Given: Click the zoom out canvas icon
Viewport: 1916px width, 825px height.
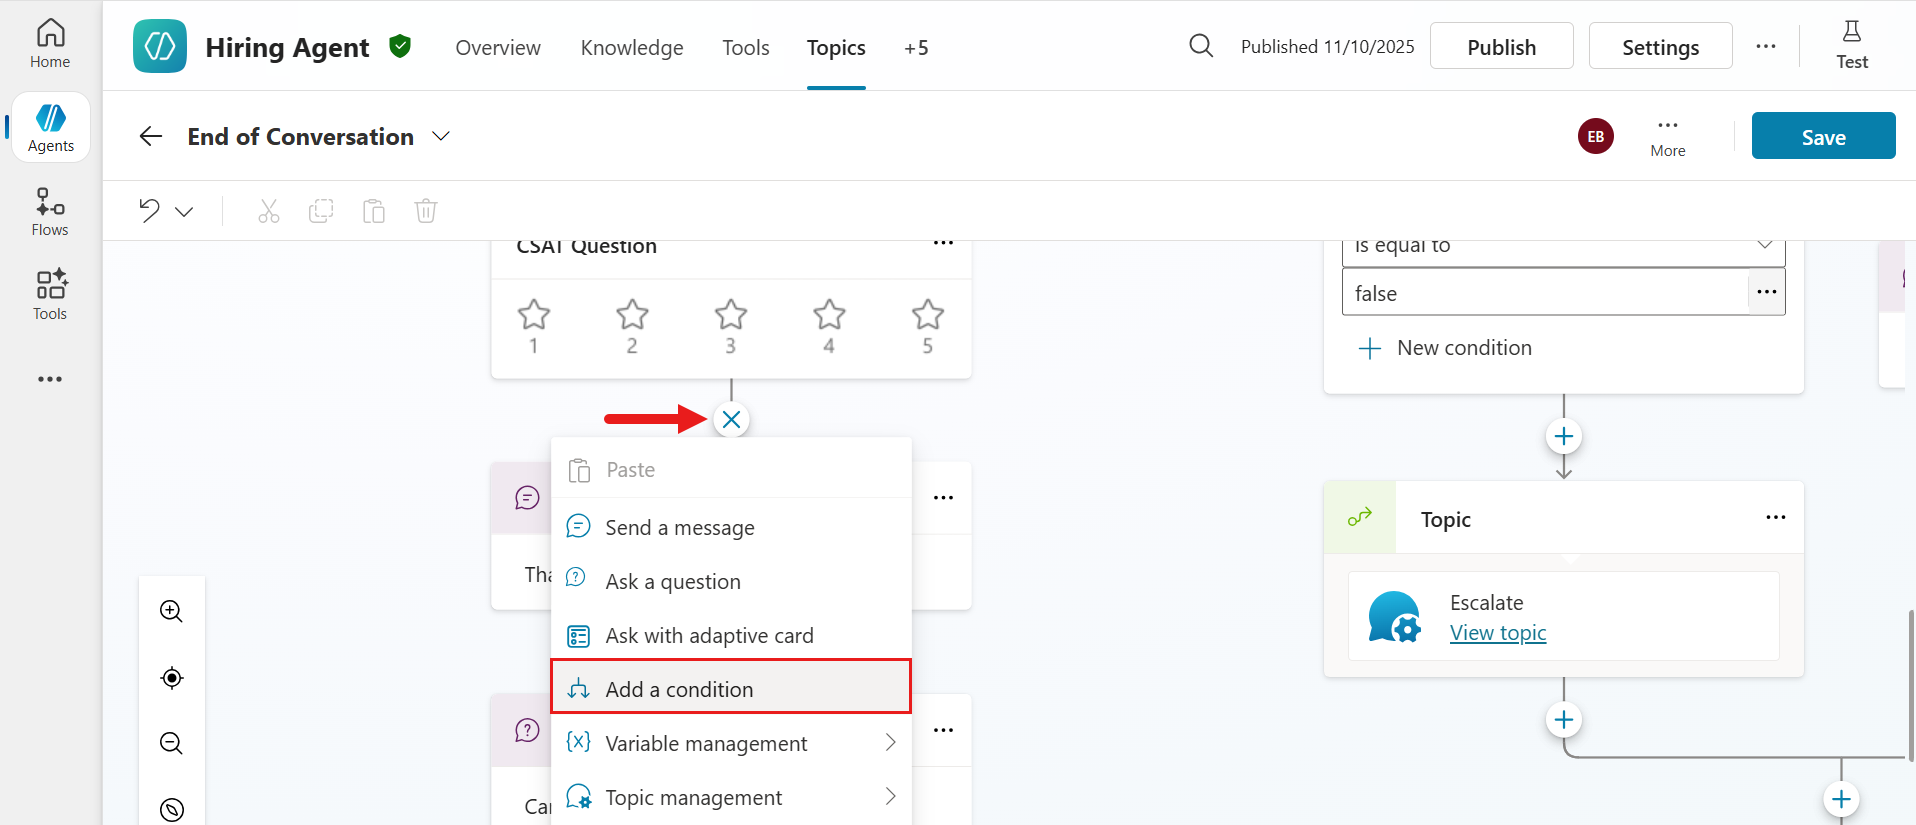Looking at the screenshot, I should [171, 743].
